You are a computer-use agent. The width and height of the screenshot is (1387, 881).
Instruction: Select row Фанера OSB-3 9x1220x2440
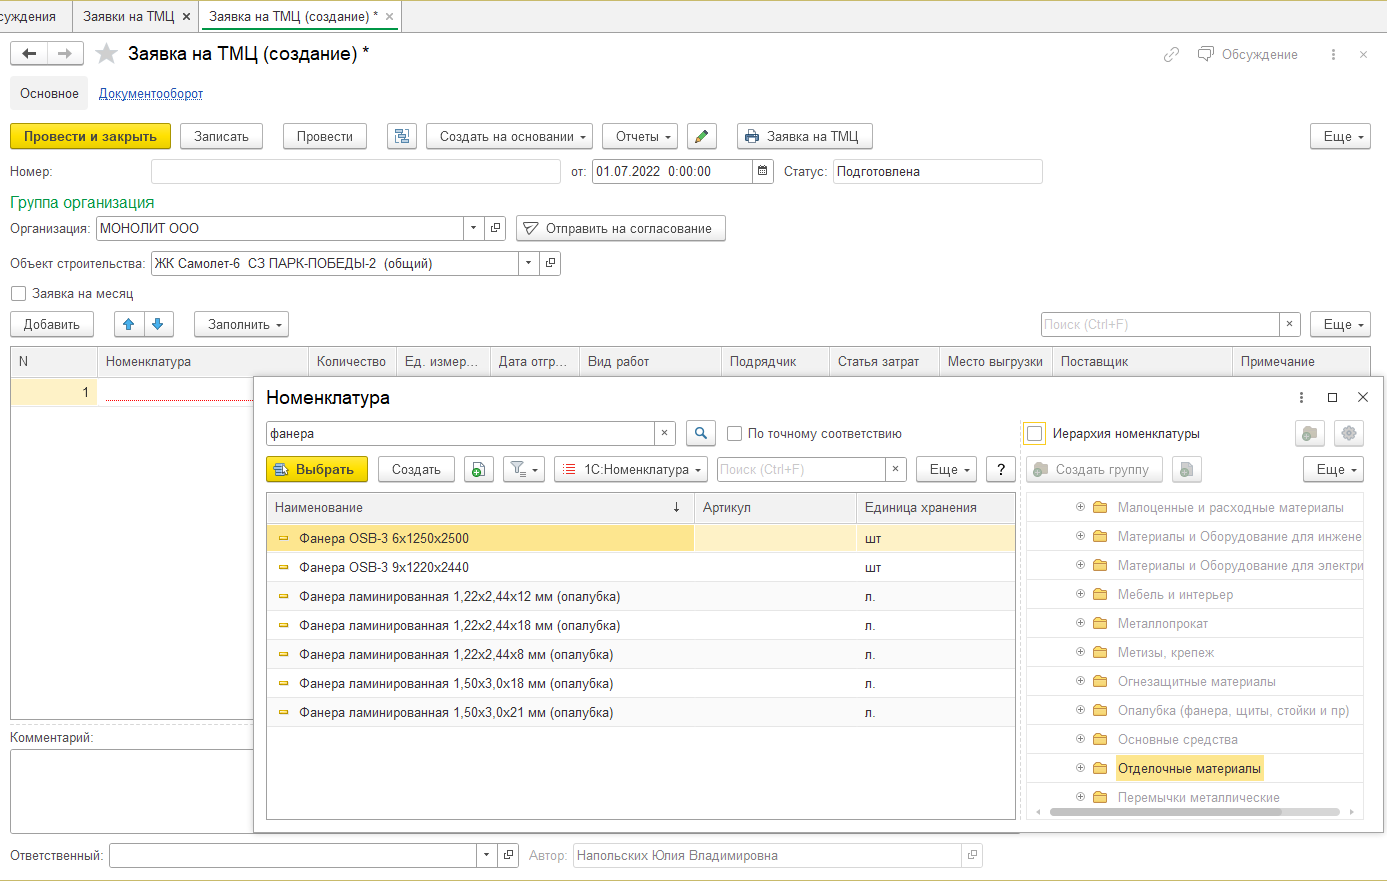[384, 567]
